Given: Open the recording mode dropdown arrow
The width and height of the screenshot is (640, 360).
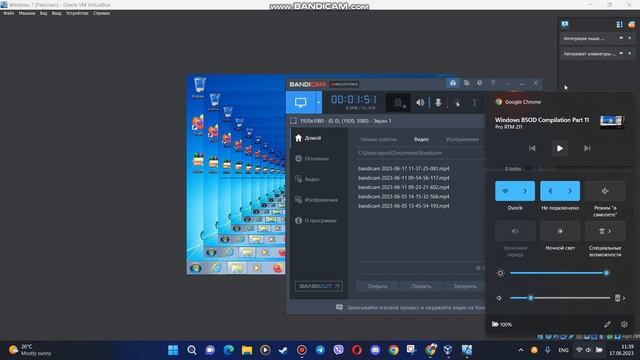Looking at the screenshot, I should tap(318, 102).
